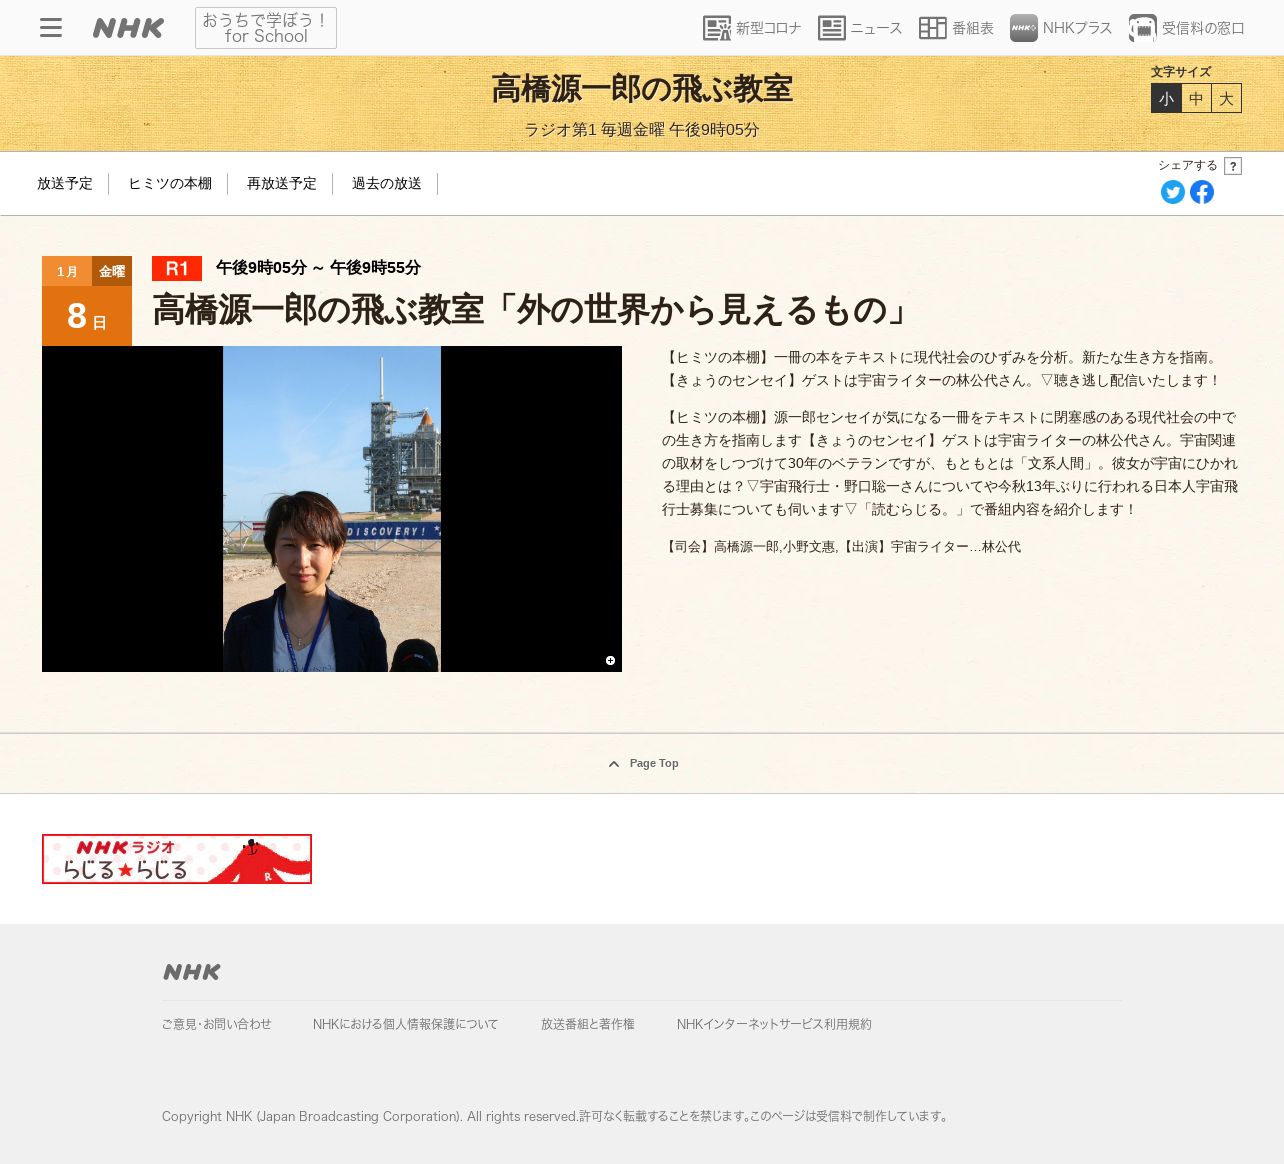Screen dimensions: 1284x1164
Task: Set text size to 中
Action: (x=1196, y=98)
